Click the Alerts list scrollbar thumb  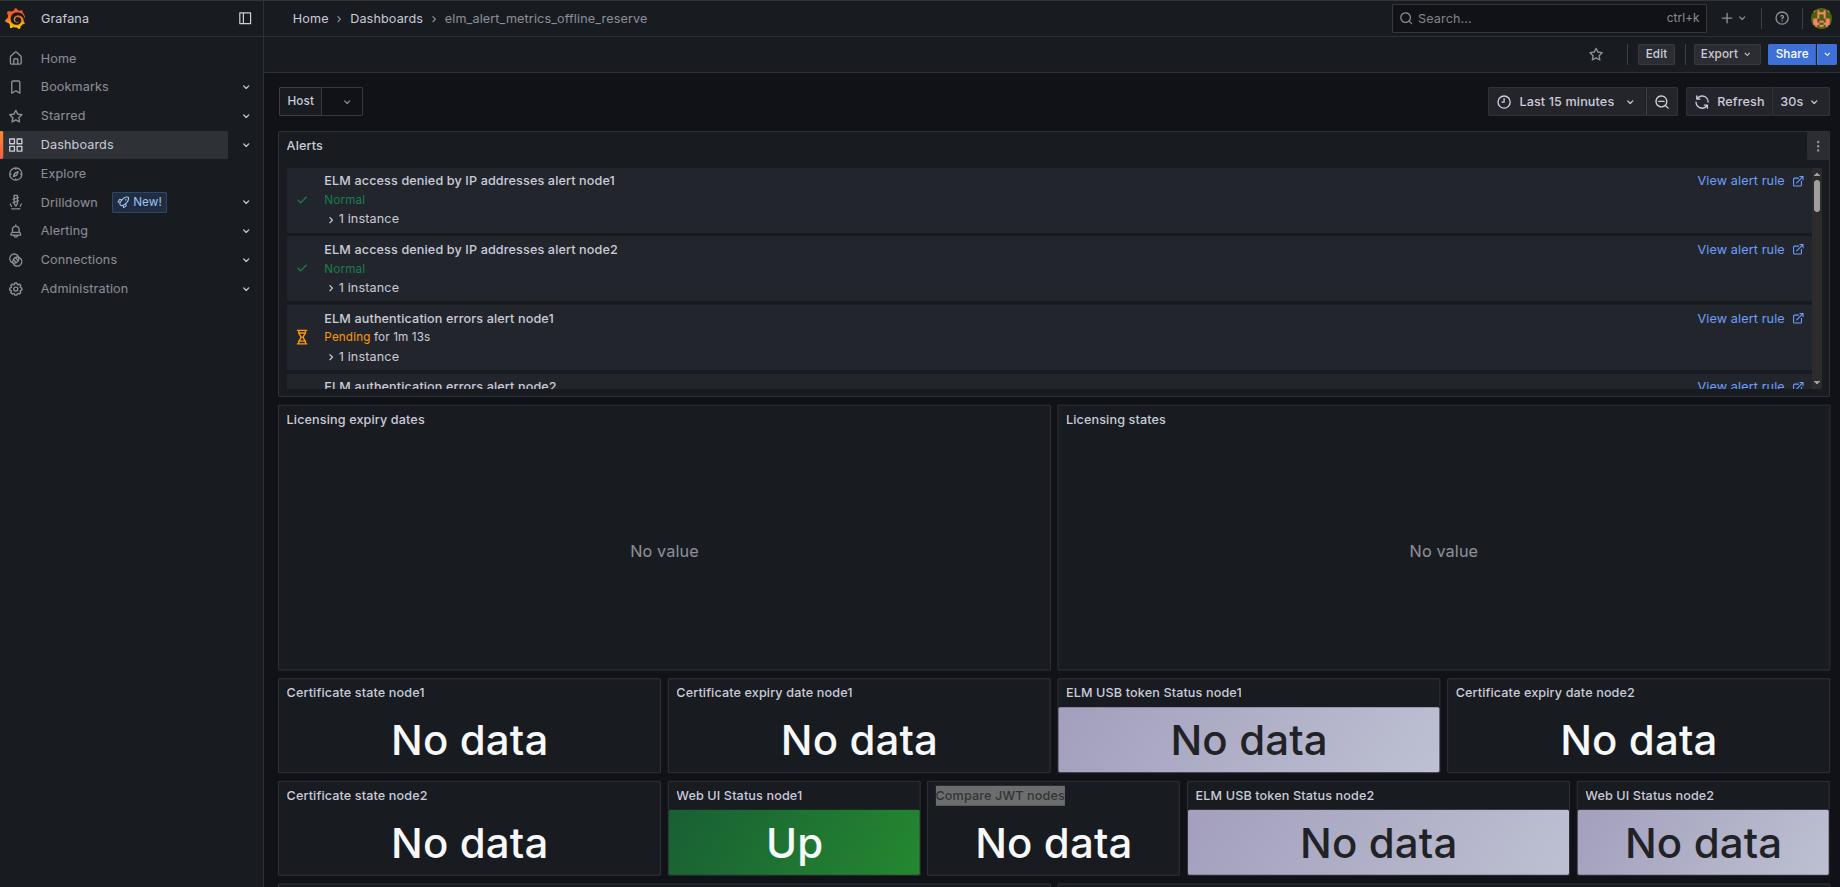point(1817,195)
